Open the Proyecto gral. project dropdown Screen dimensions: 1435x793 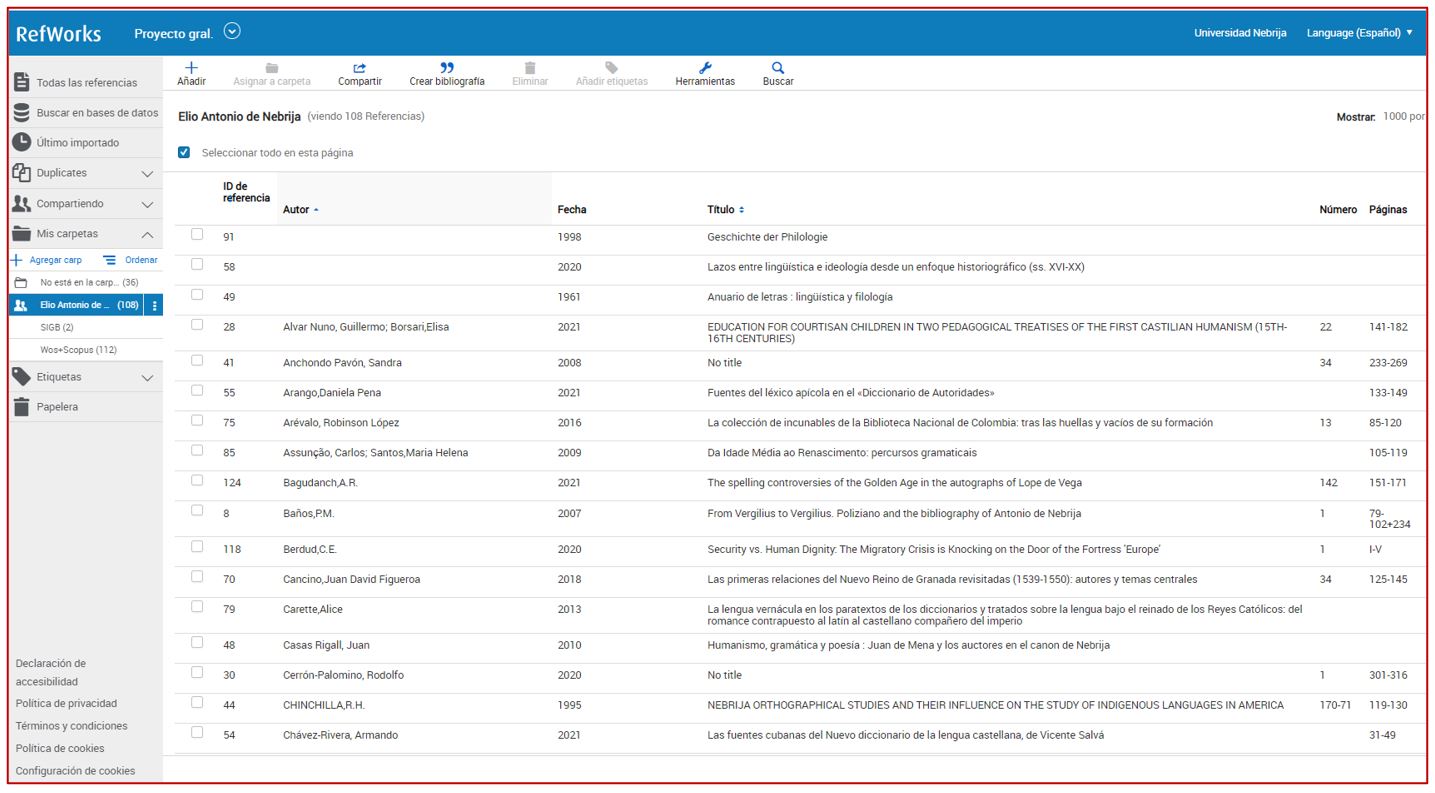232,32
